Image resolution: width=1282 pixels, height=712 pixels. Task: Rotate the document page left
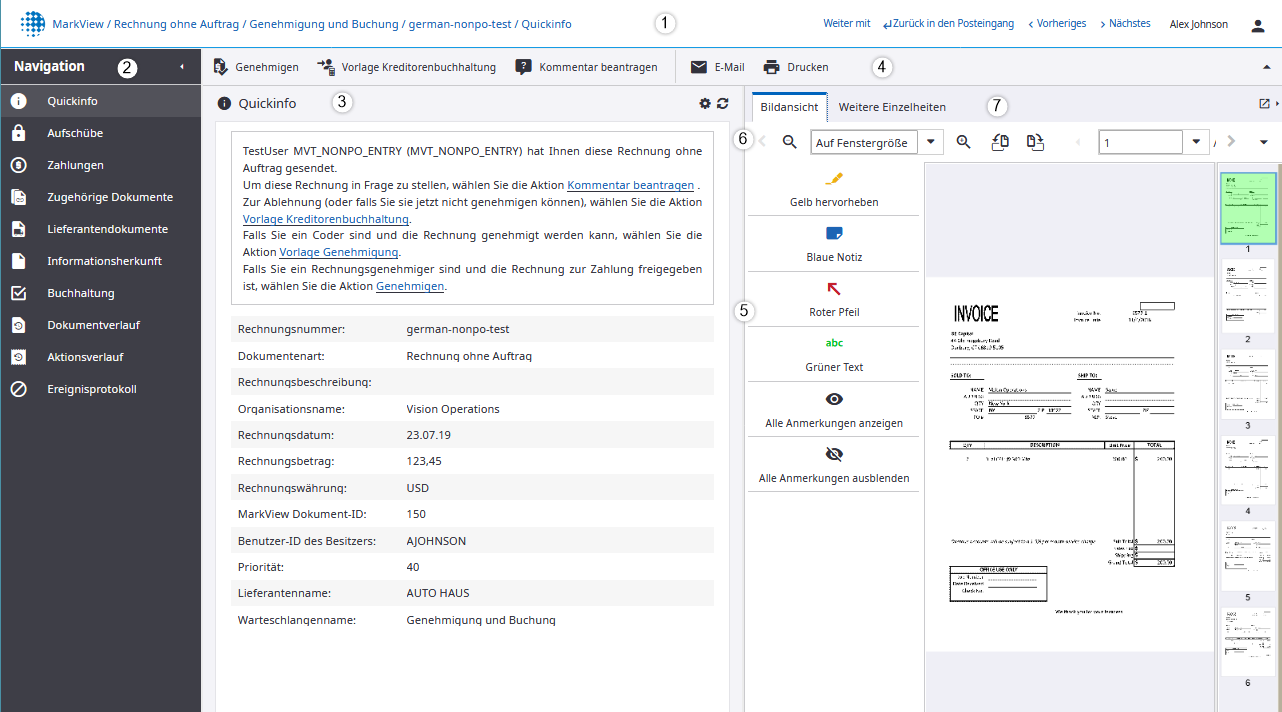coord(1000,142)
